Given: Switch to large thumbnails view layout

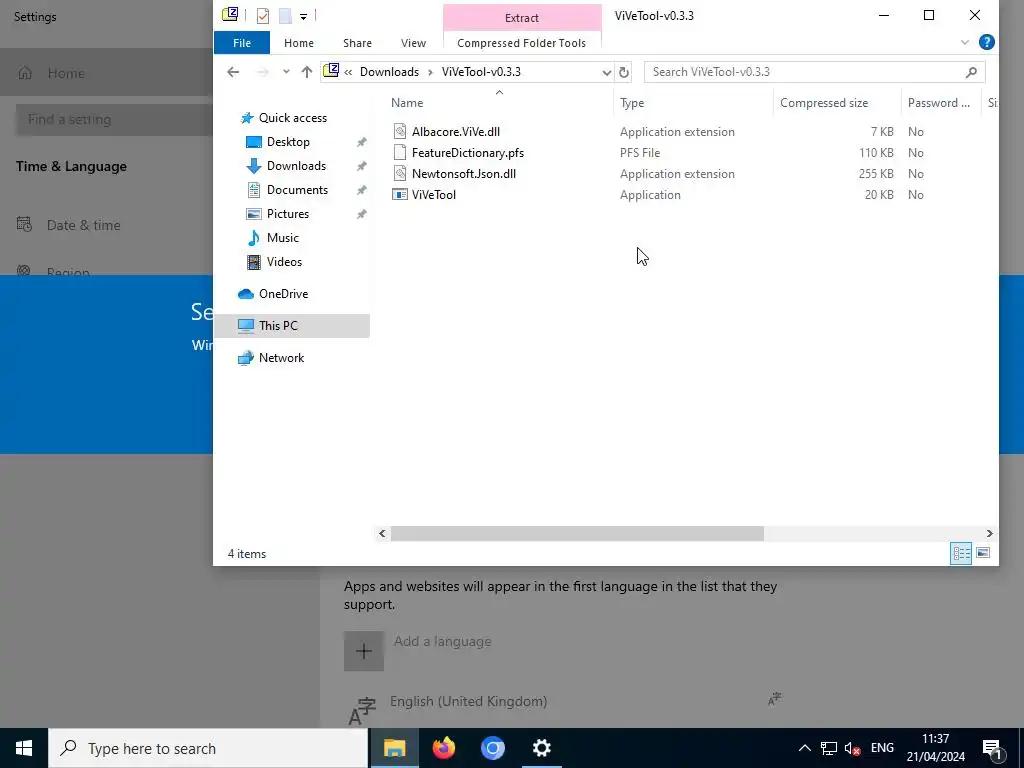Looking at the screenshot, I should 983,554.
